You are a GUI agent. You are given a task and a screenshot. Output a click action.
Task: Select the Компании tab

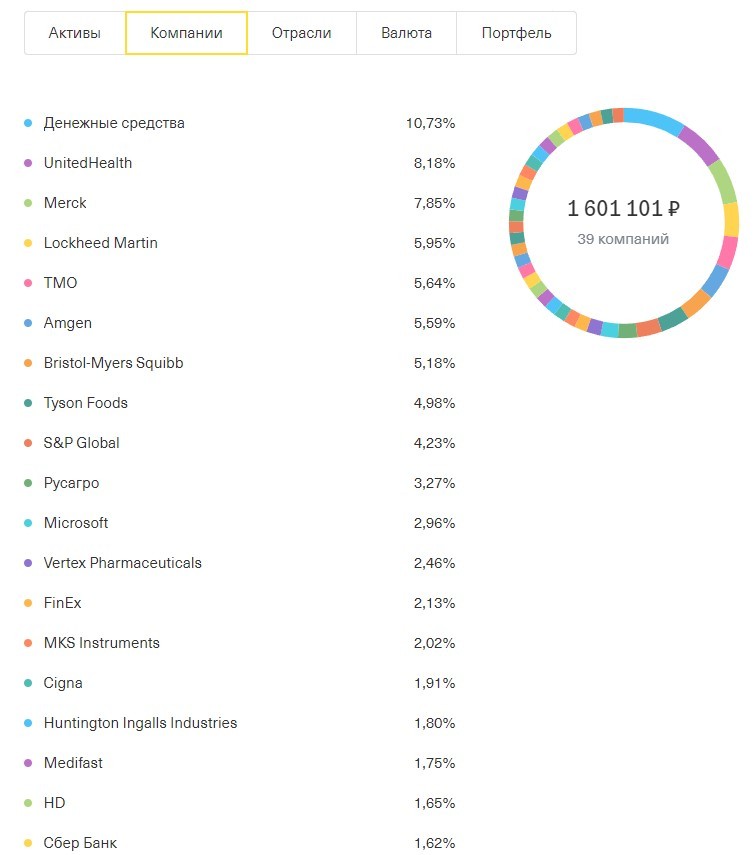[x=186, y=33]
